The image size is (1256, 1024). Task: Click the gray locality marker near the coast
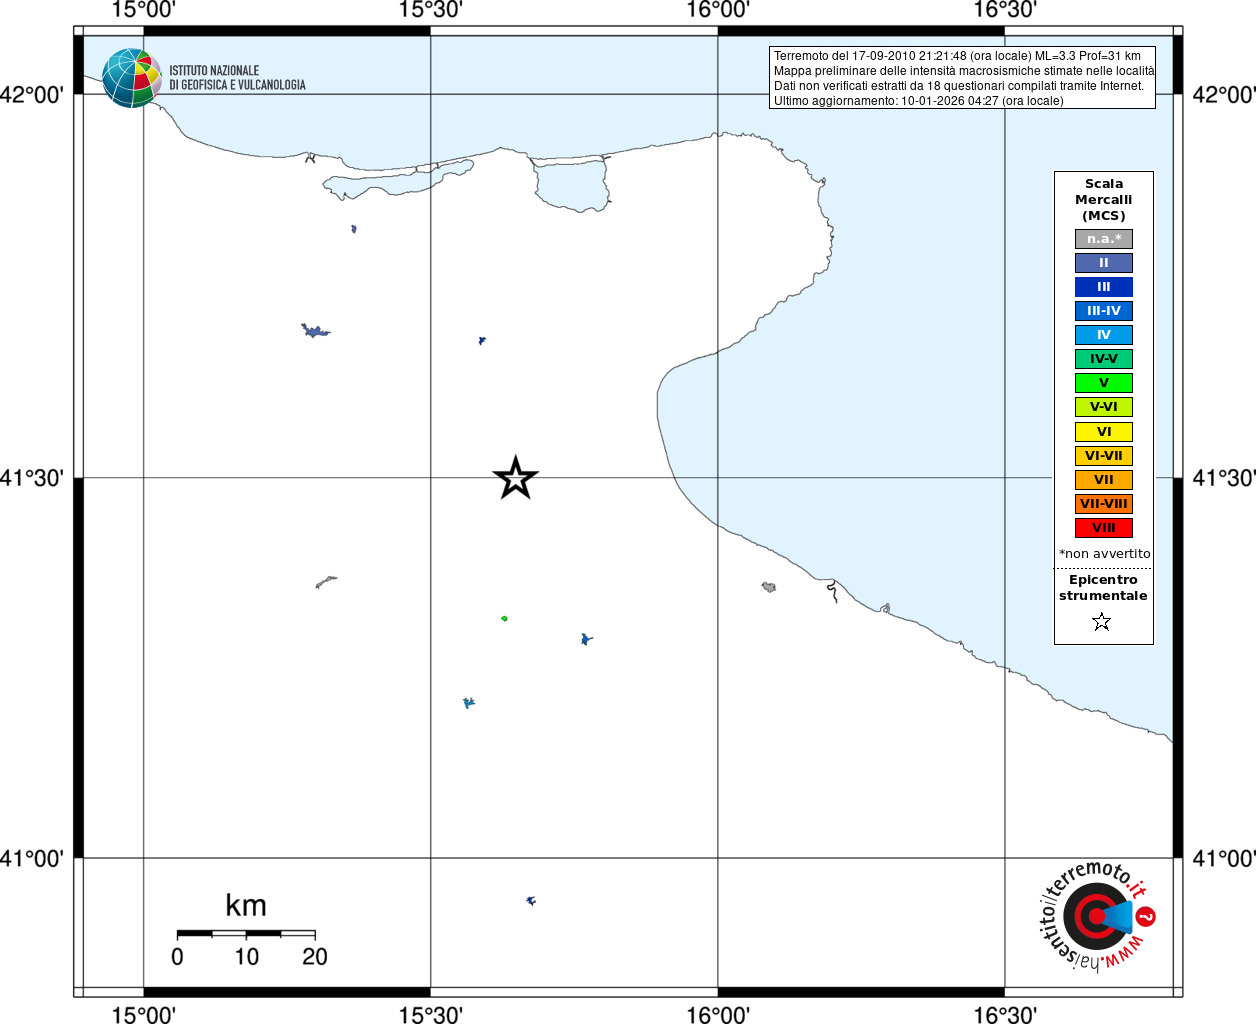point(768,587)
